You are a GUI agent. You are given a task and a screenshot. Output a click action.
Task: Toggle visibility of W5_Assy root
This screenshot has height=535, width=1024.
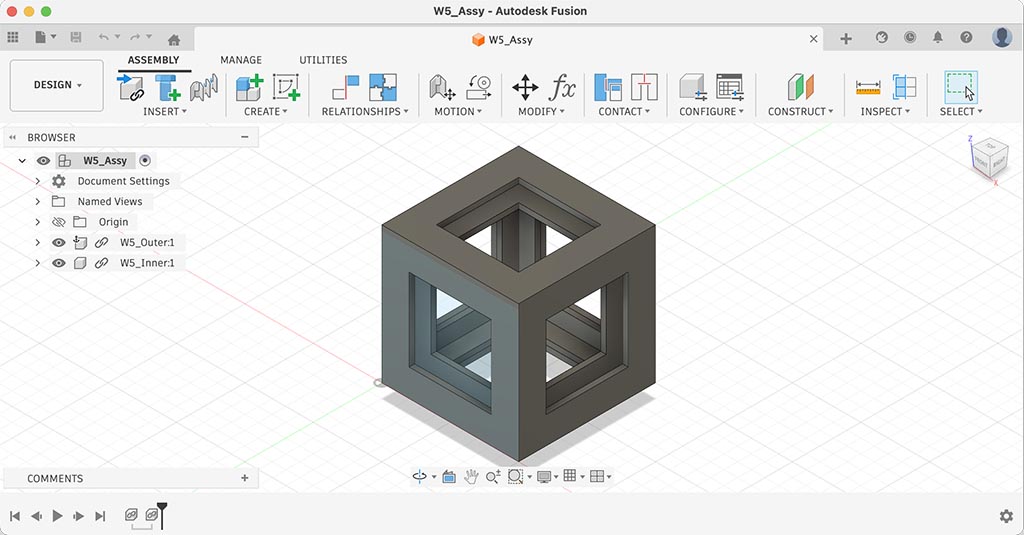tap(43, 161)
